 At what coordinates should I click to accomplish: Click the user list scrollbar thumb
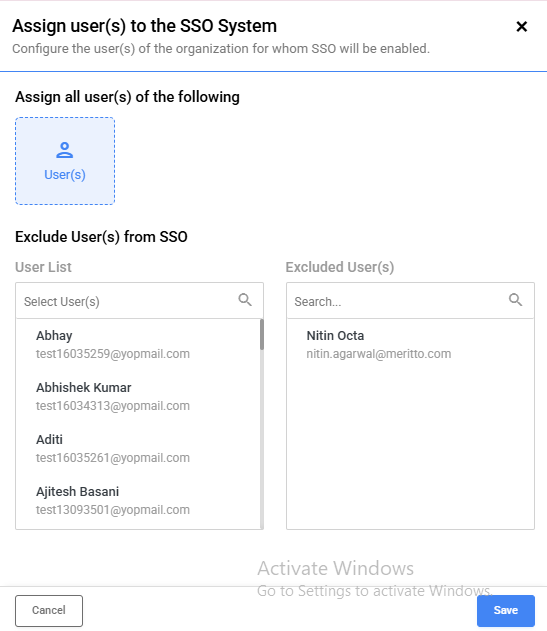(262, 334)
